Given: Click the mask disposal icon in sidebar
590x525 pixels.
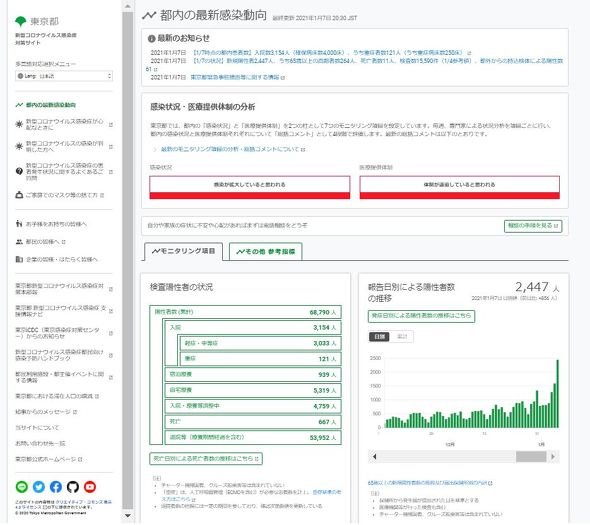Looking at the screenshot, I should click(19, 195).
